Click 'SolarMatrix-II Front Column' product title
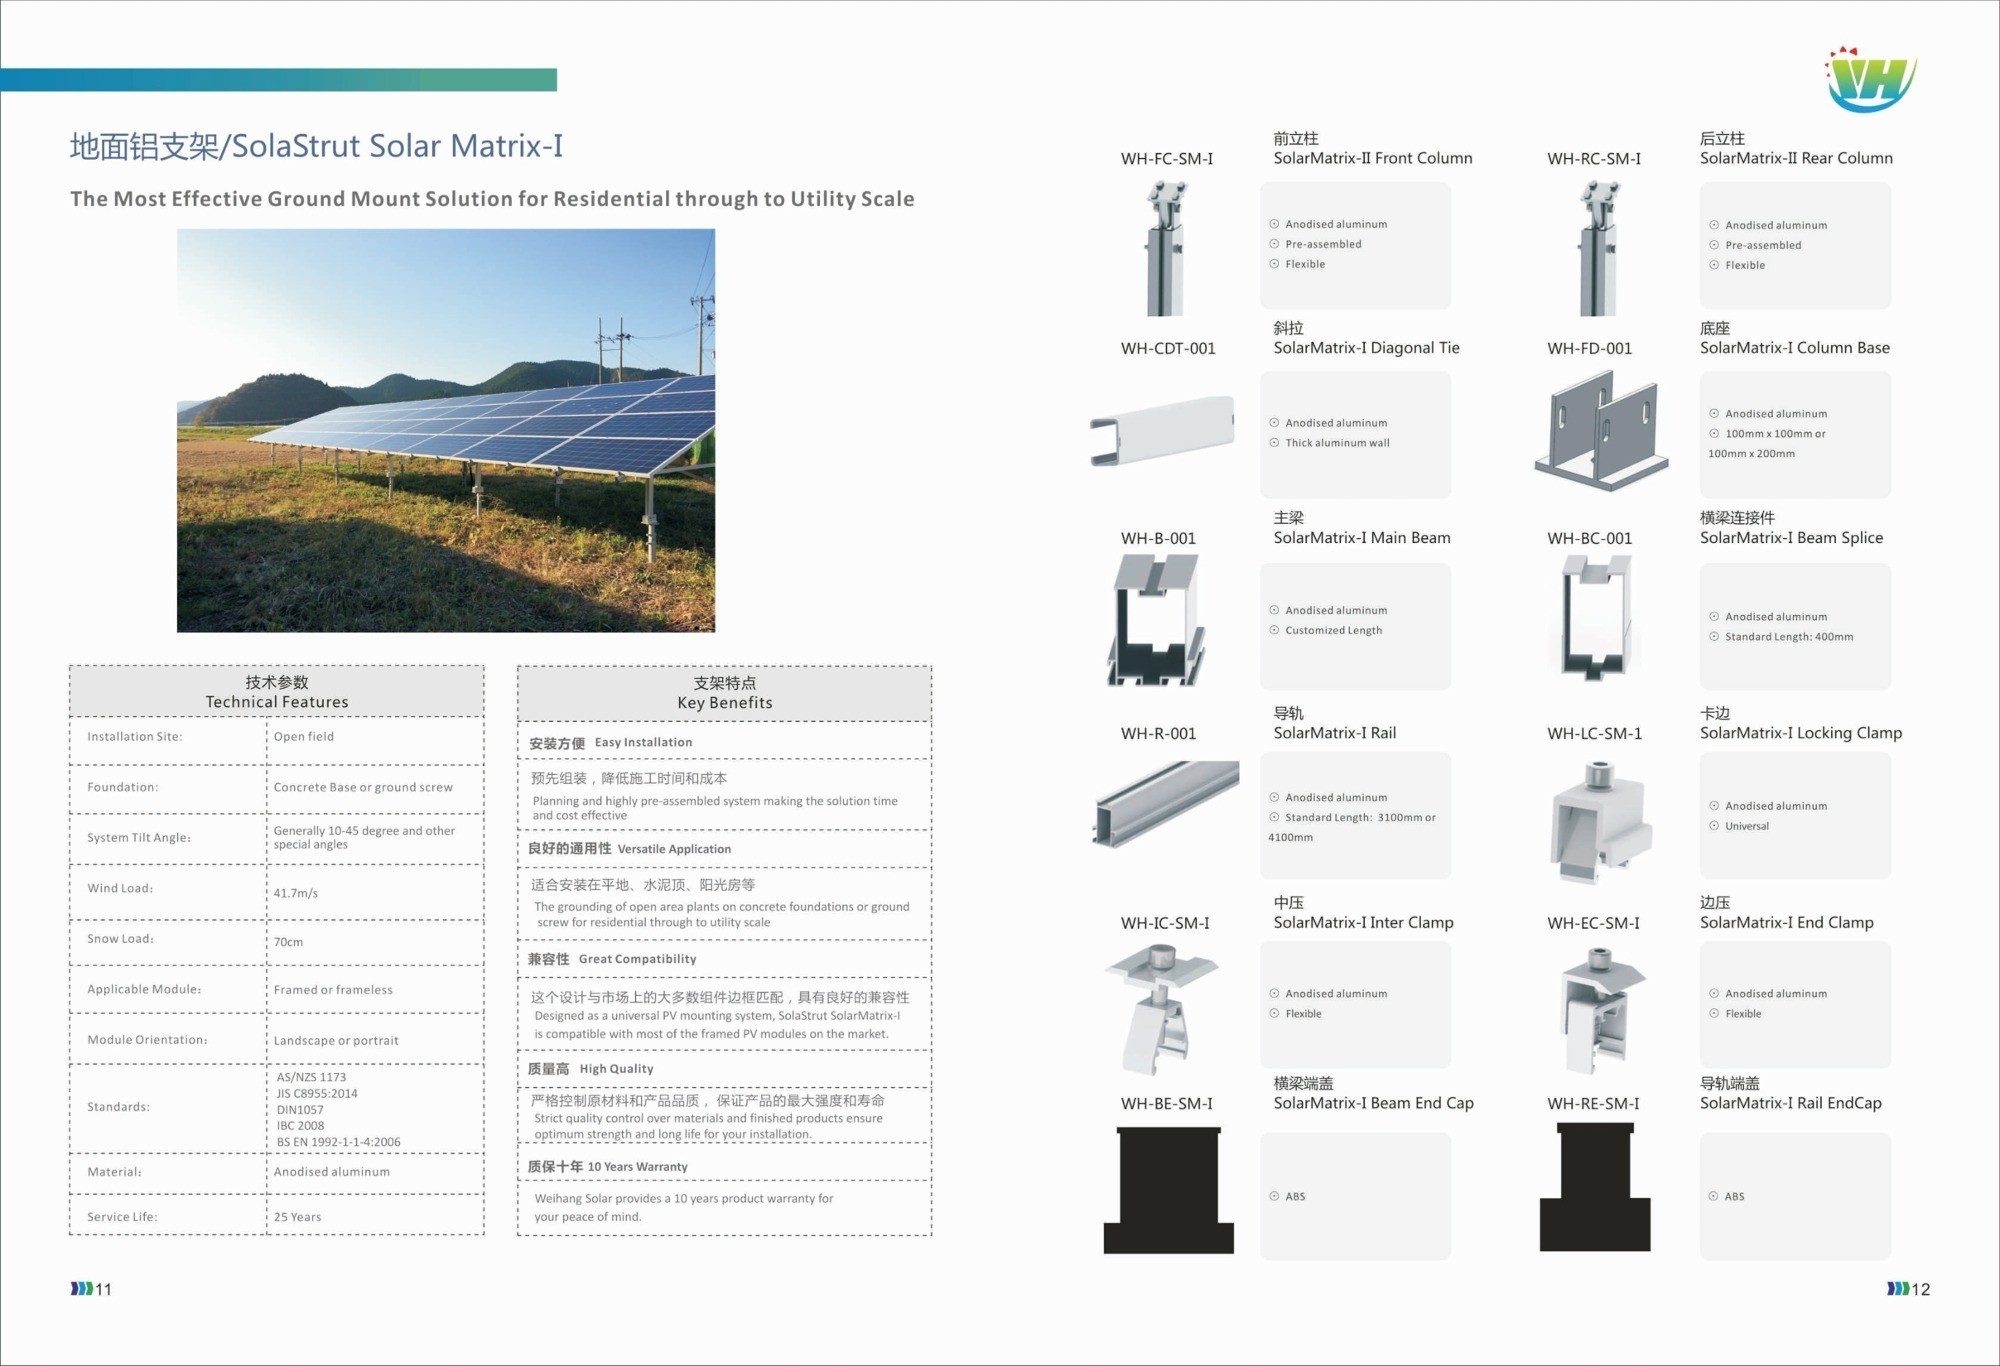The width and height of the screenshot is (2000, 1366). click(1373, 158)
